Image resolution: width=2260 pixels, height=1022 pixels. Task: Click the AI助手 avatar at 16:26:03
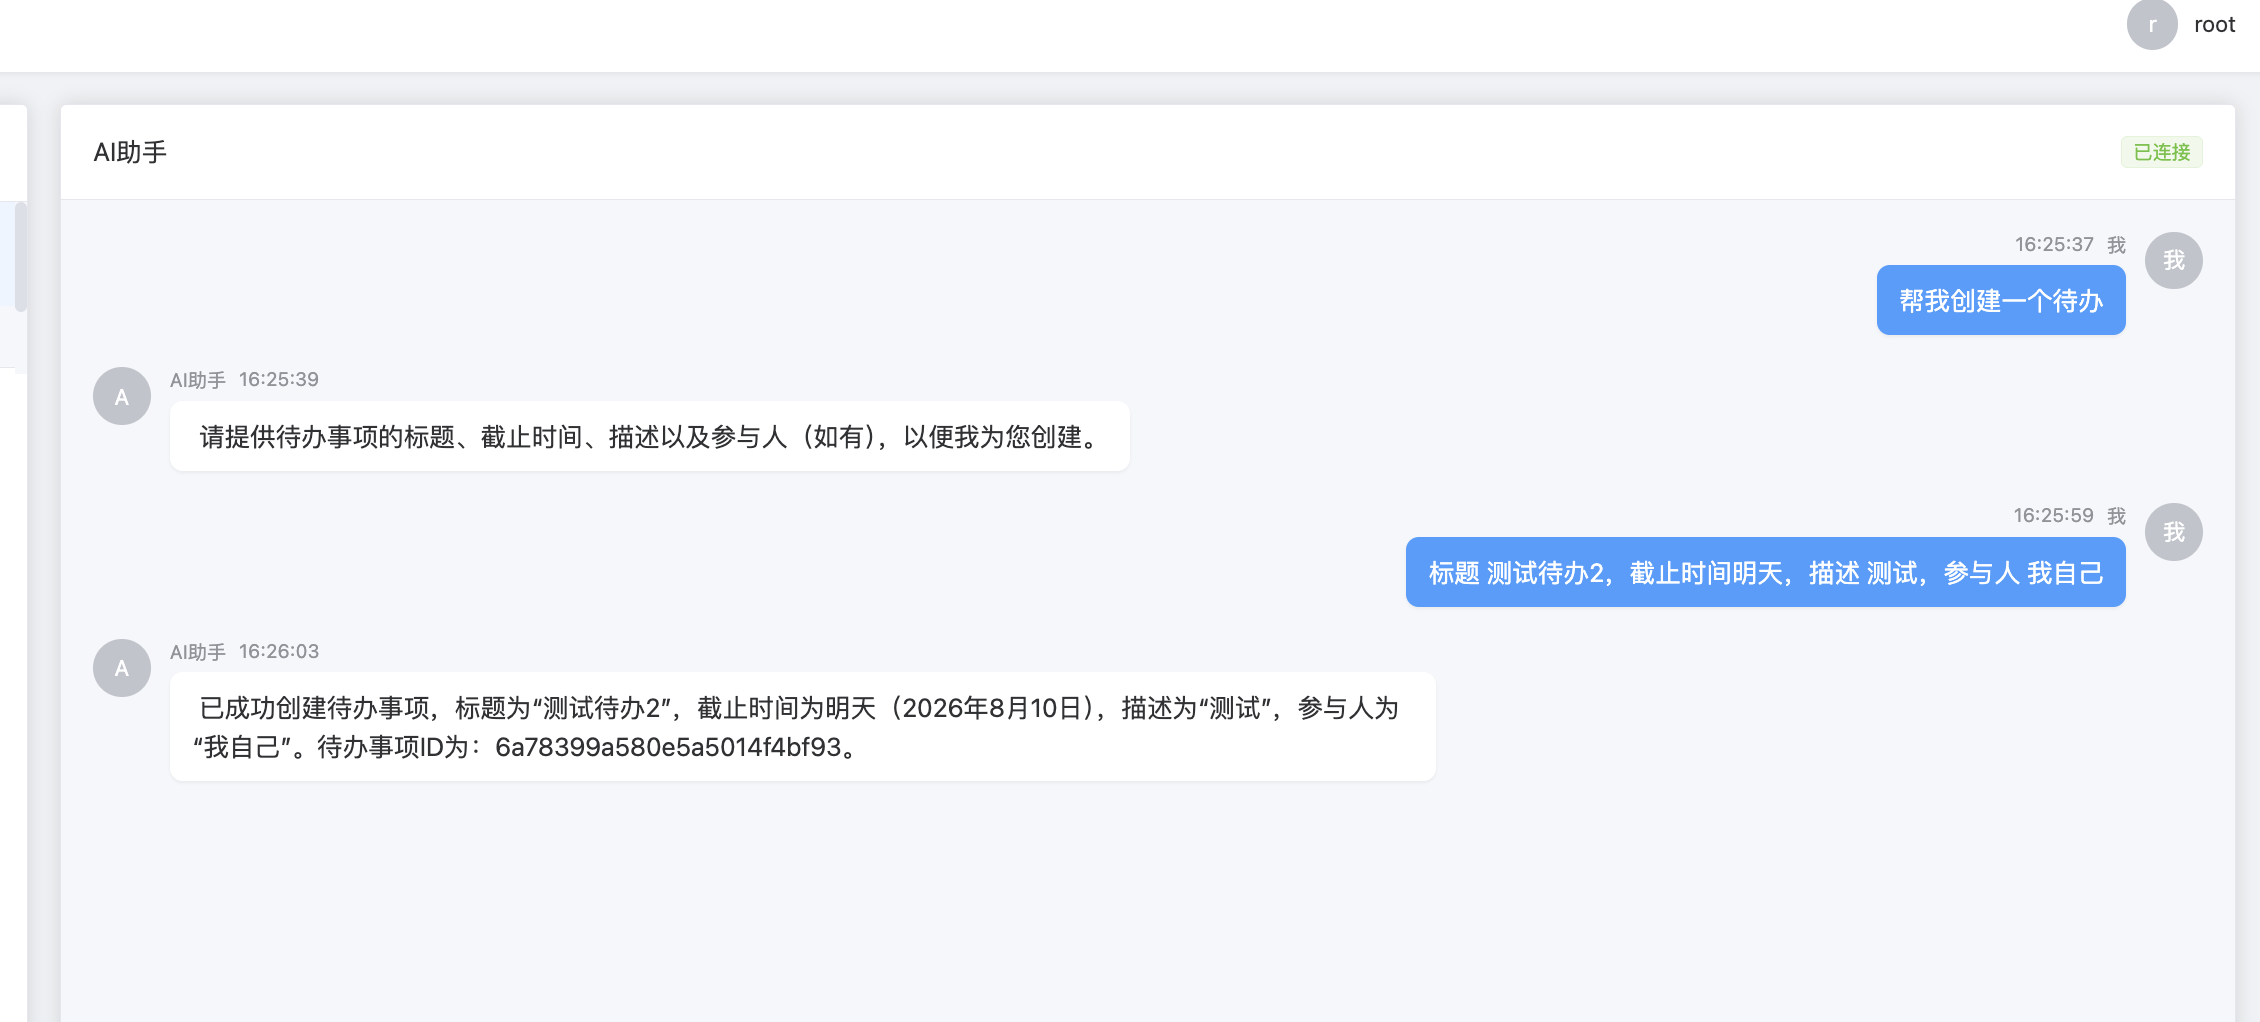(x=122, y=668)
